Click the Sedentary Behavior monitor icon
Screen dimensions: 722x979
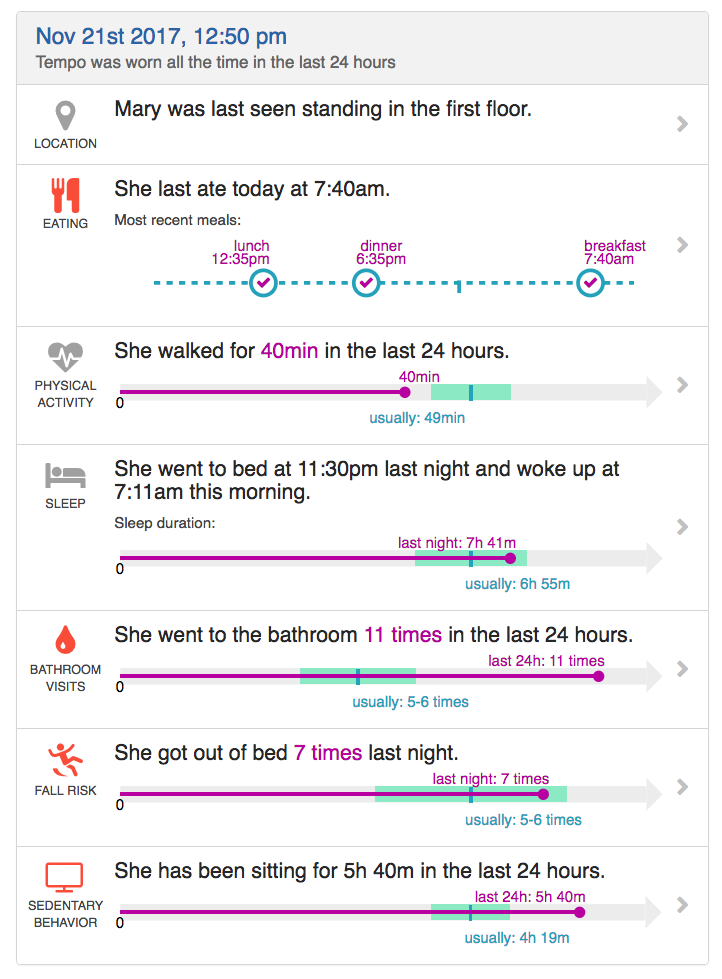pyautogui.click(x=65, y=878)
